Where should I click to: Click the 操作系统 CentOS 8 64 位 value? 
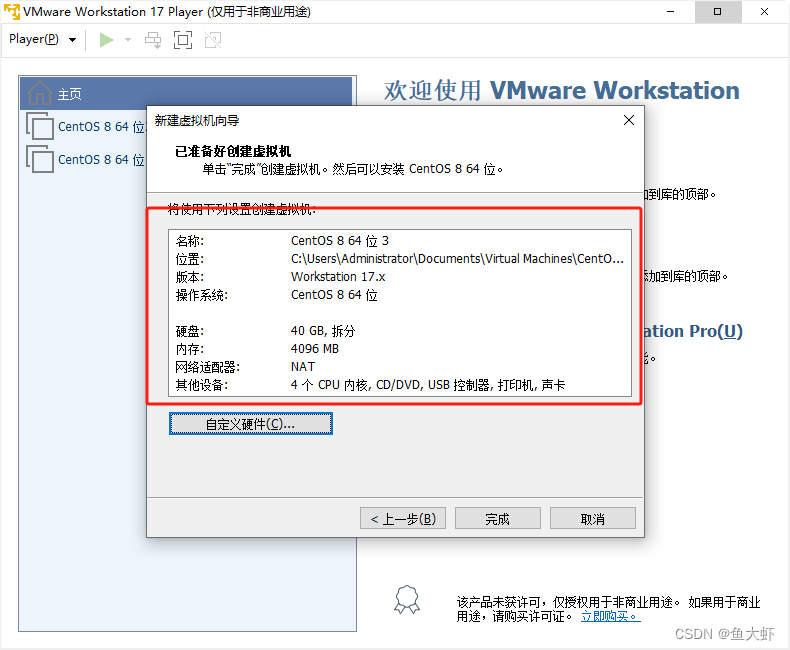[334, 295]
